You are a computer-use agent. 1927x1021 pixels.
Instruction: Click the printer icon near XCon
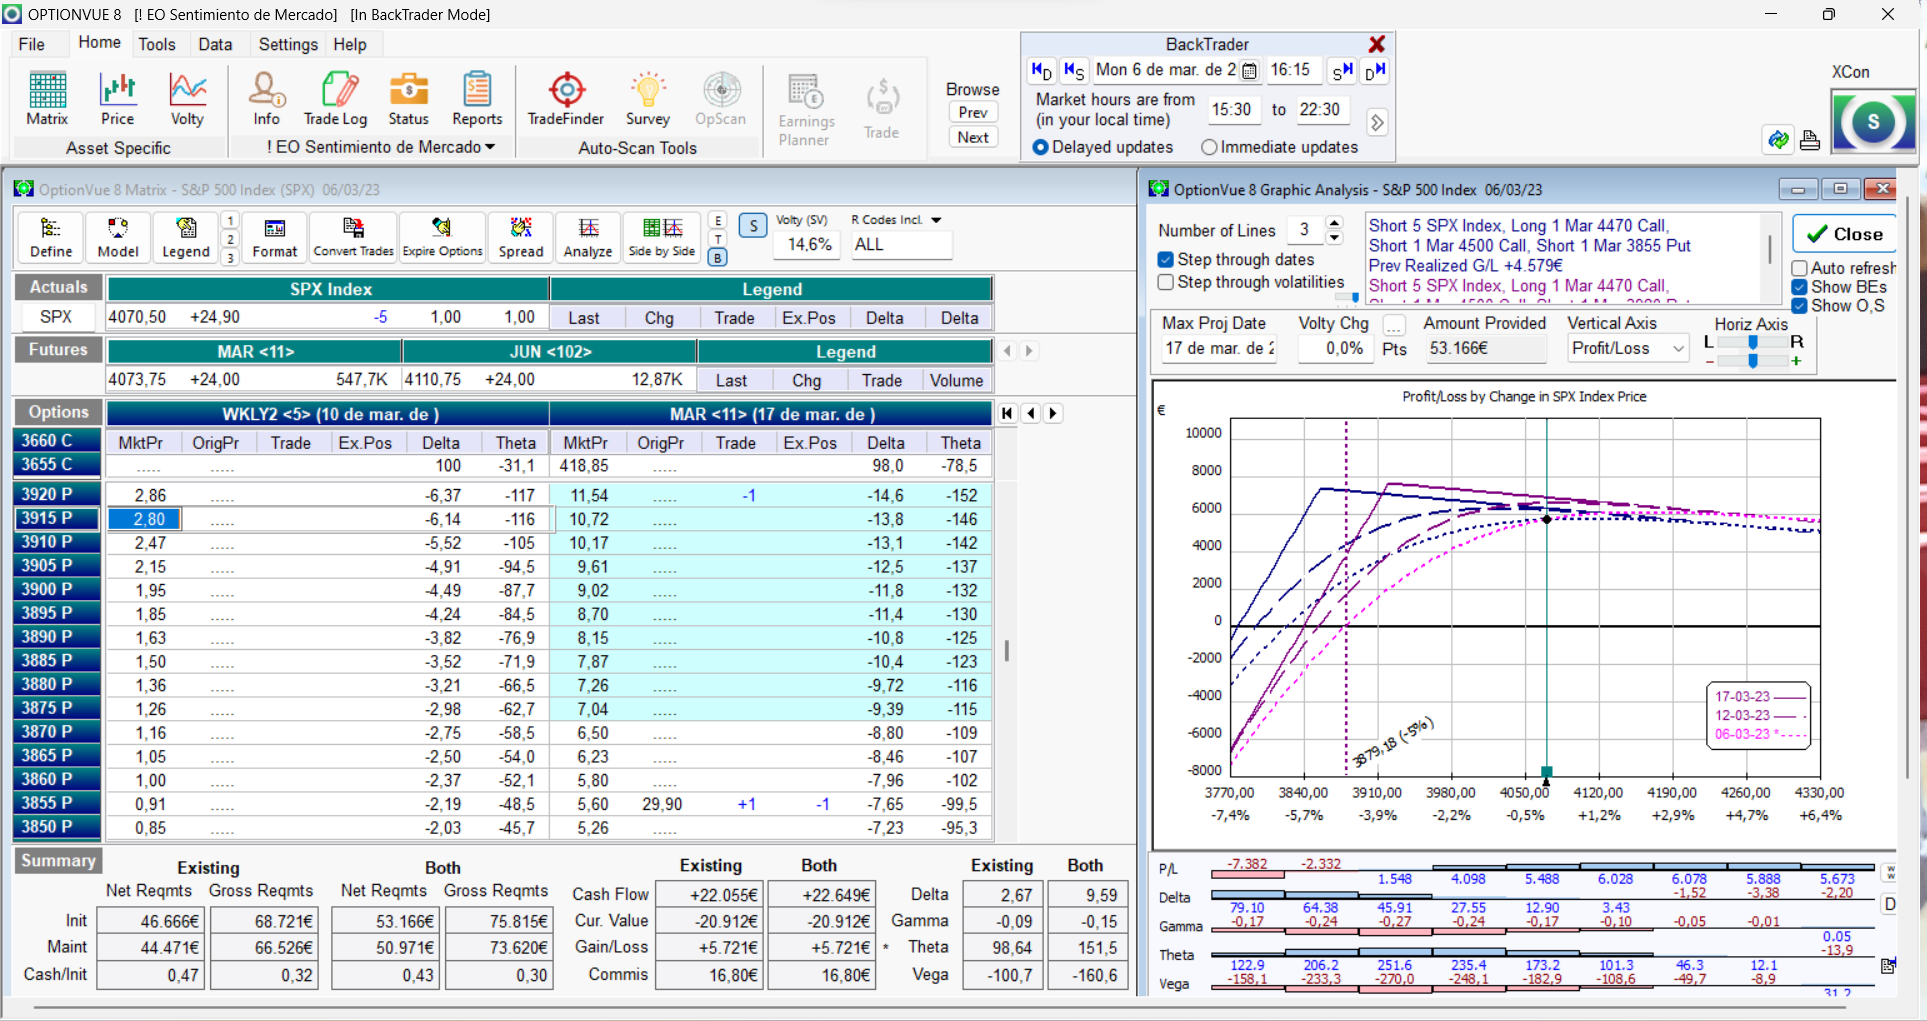1810,141
